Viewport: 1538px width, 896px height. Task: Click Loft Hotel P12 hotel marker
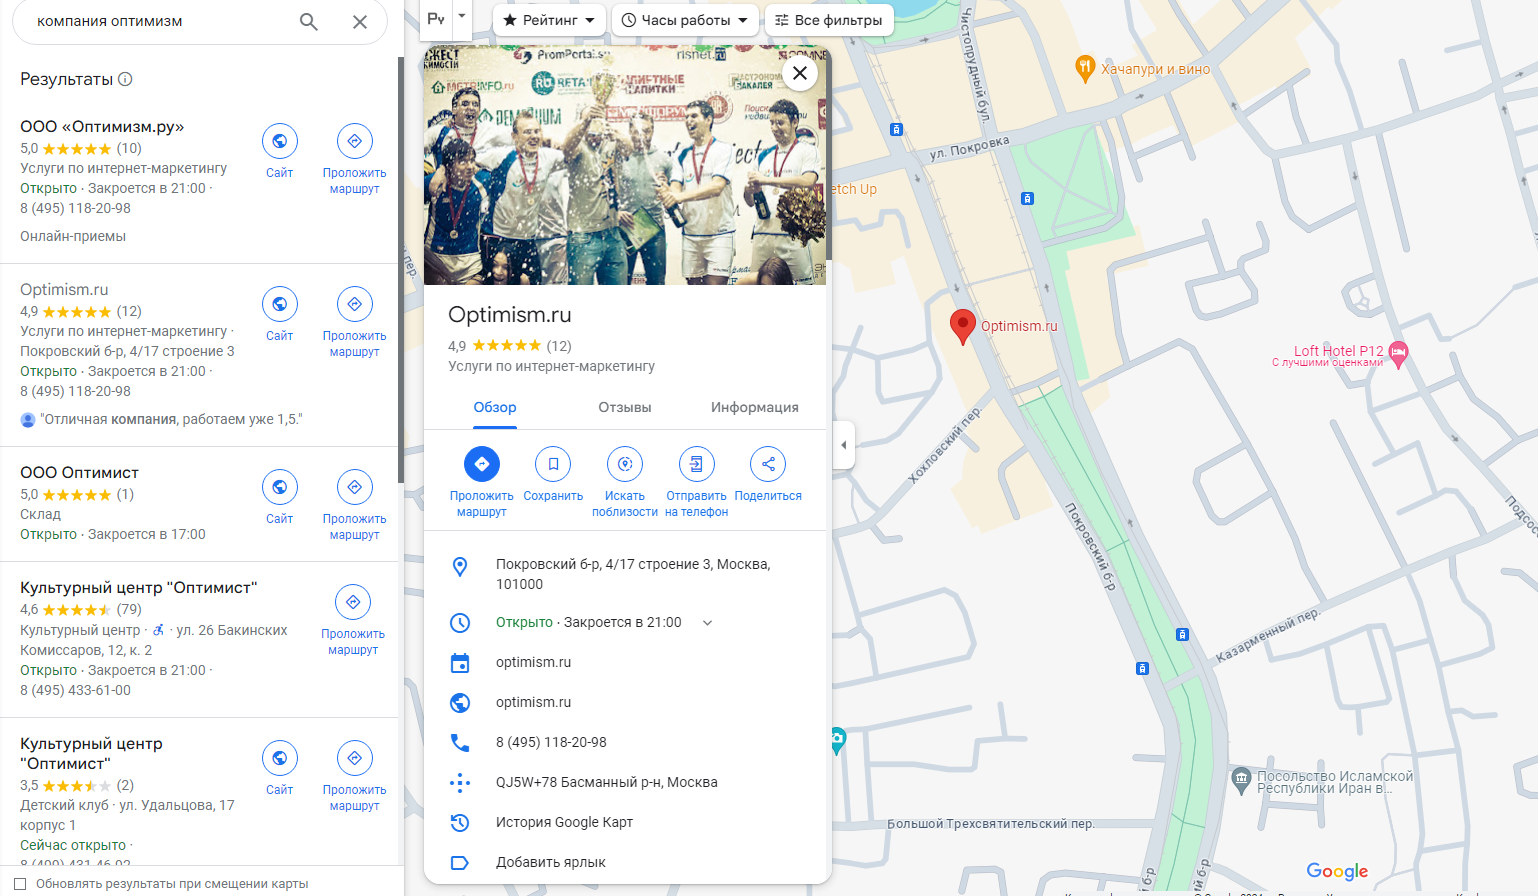[x=1399, y=354]
